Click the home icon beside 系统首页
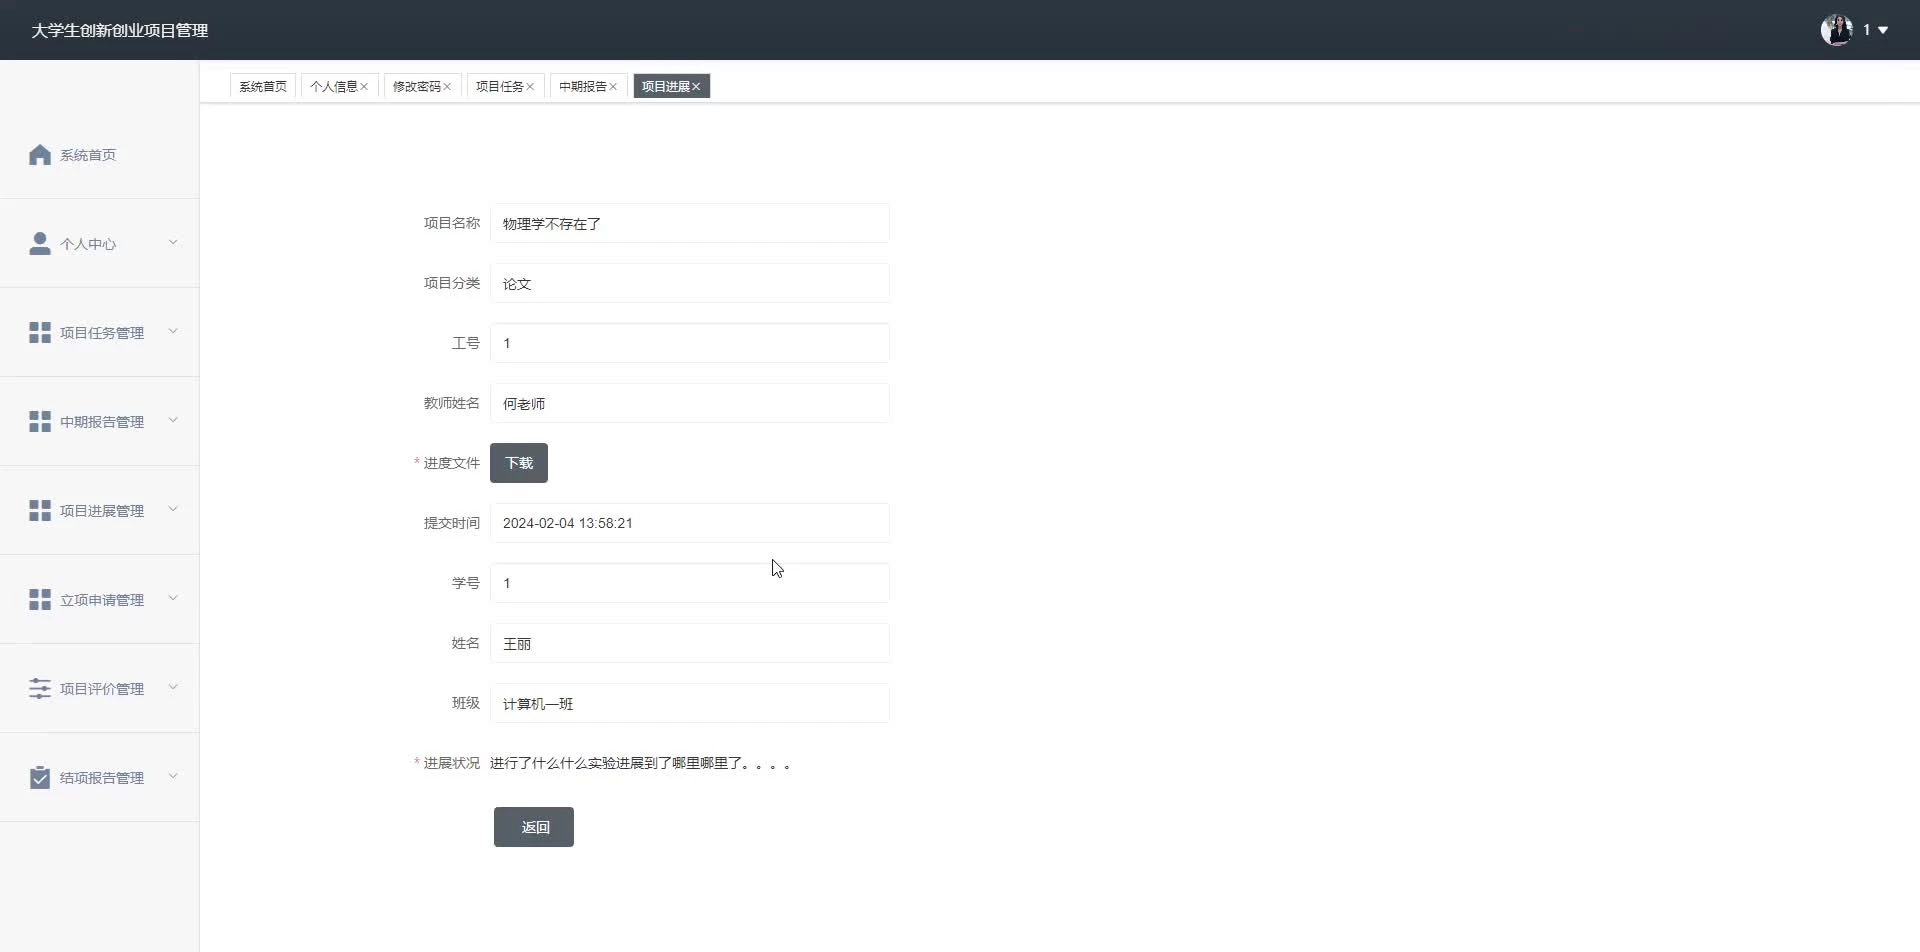Image resolution: width=1920 pixels, height=952 pixels. tap(40, 155)
